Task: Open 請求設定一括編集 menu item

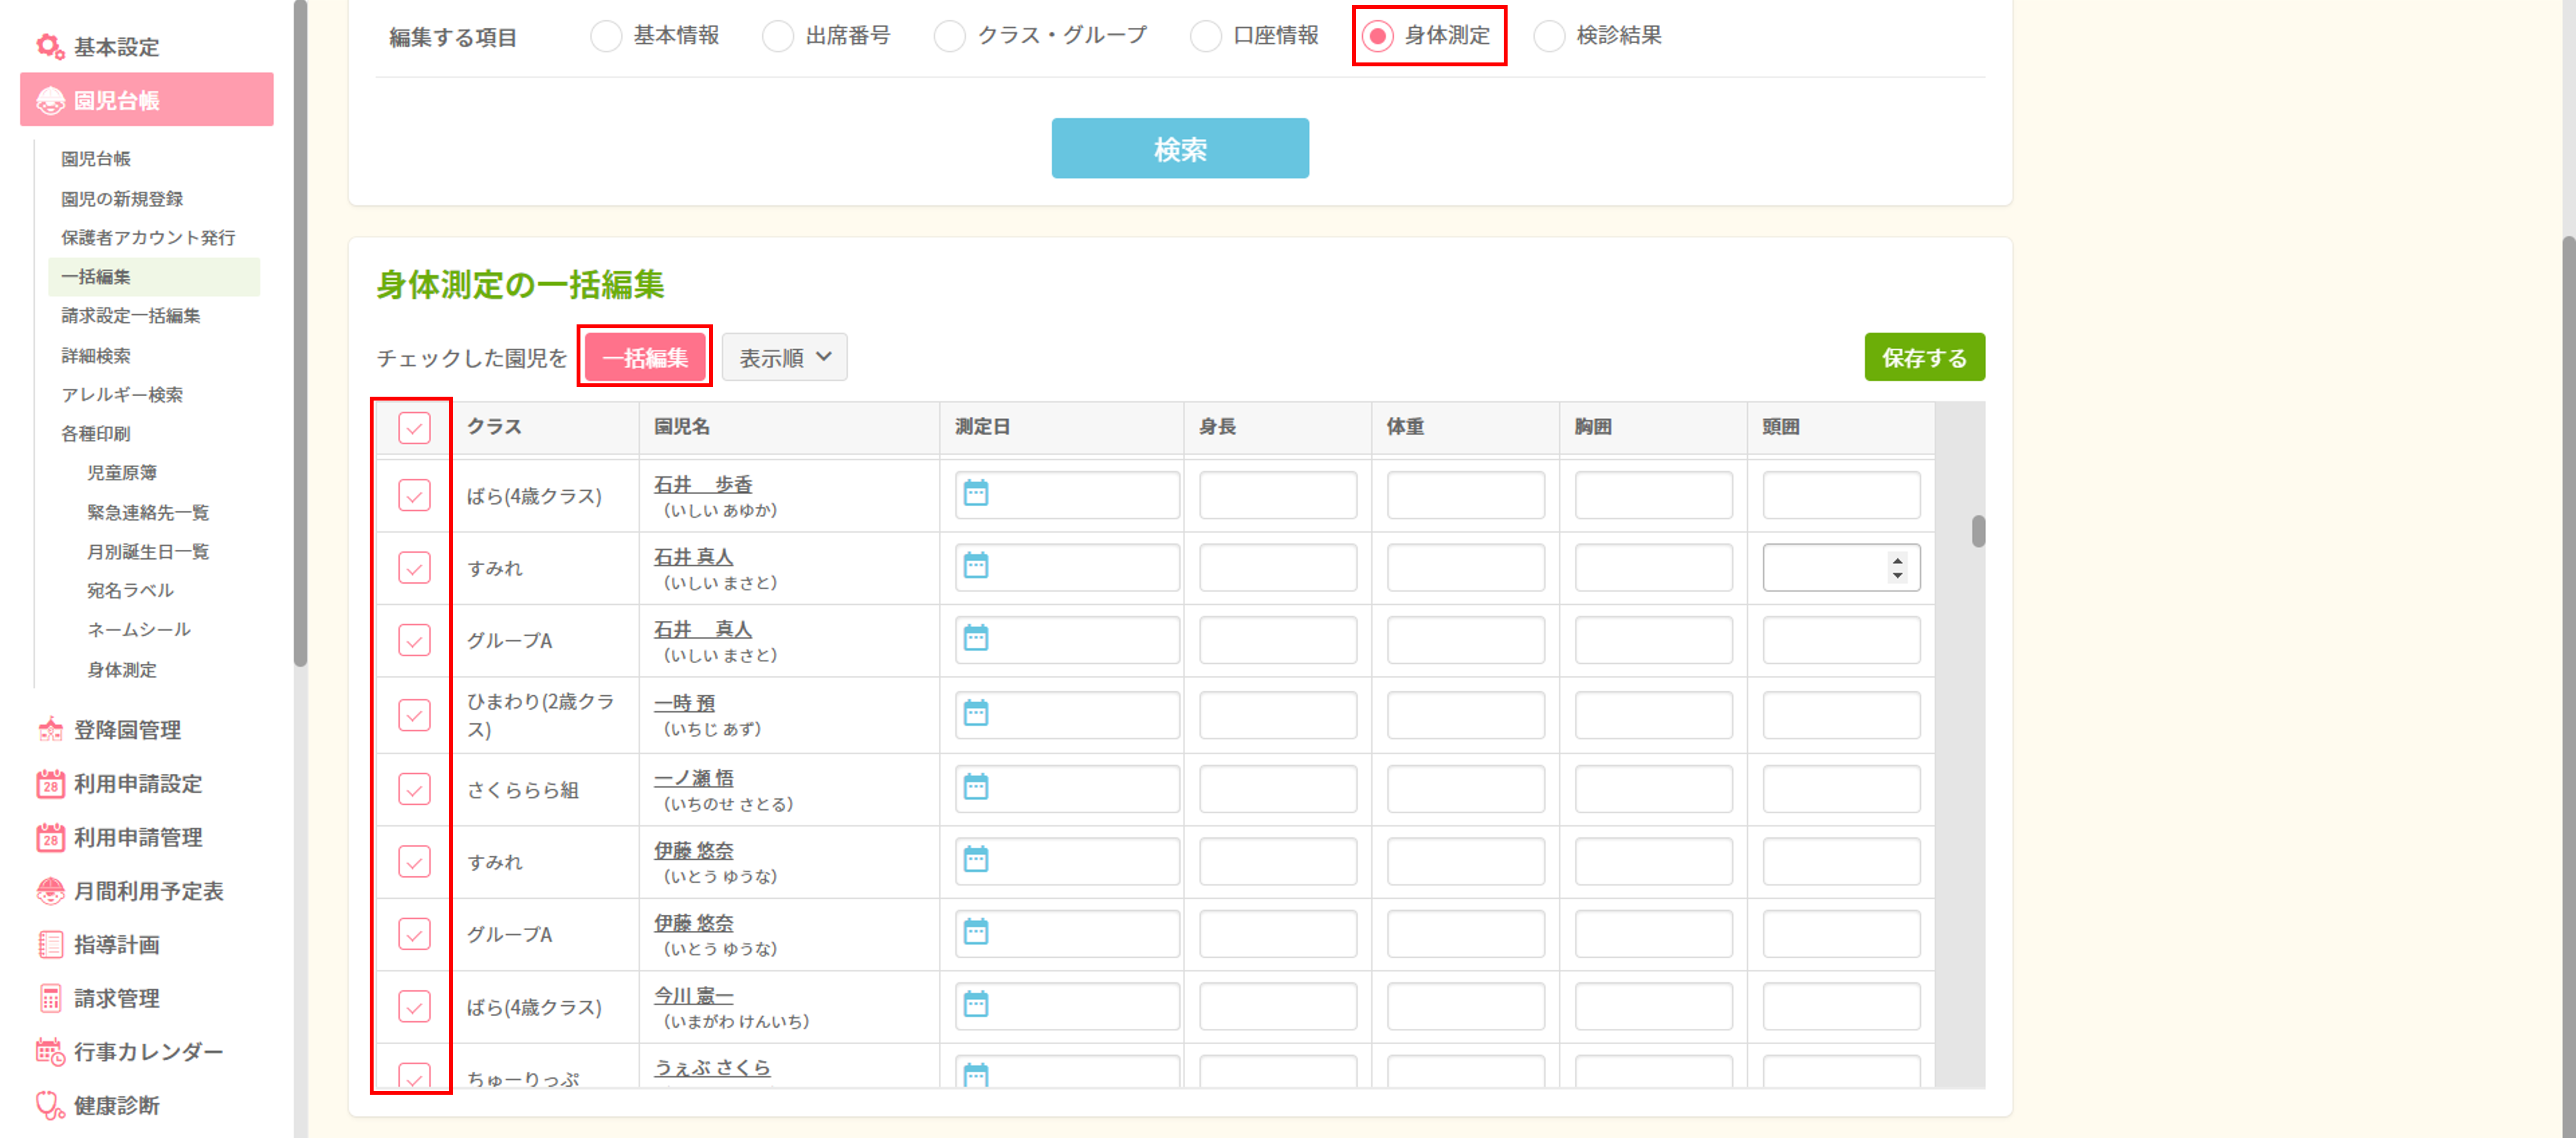Action: (131, 316)
